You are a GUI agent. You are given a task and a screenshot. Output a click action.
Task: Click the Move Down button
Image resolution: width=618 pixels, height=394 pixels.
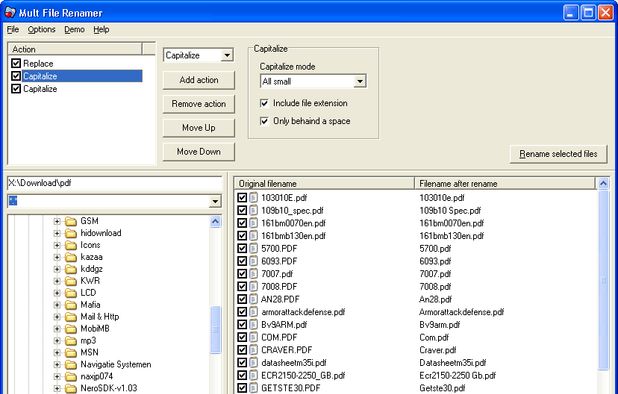tap(199, 152)
